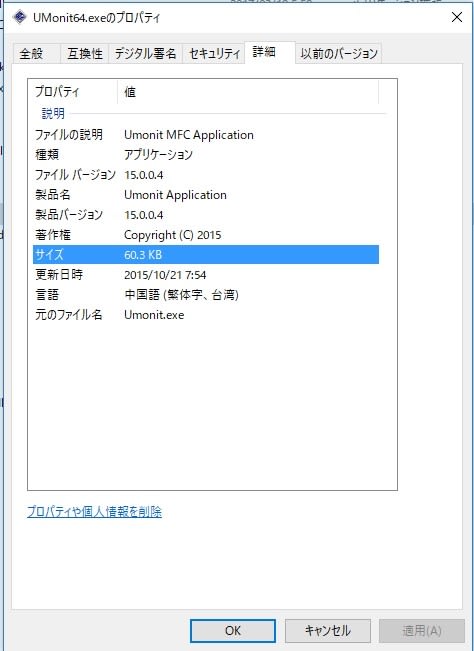Click プロパティや個人情報を削除 link
Image resolution: width=474 pixels, height=651 pixels.
coord(94,512)
